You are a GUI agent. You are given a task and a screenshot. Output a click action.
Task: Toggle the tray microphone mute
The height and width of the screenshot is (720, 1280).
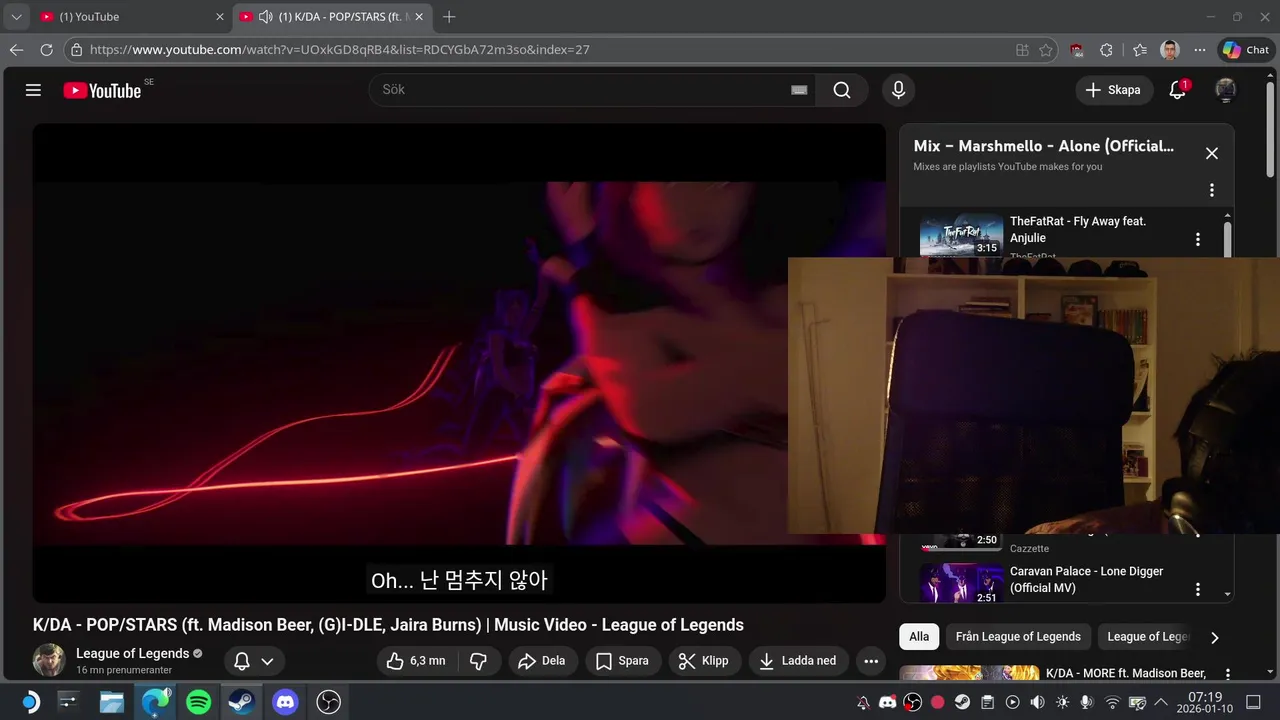tap(1087, 702)
